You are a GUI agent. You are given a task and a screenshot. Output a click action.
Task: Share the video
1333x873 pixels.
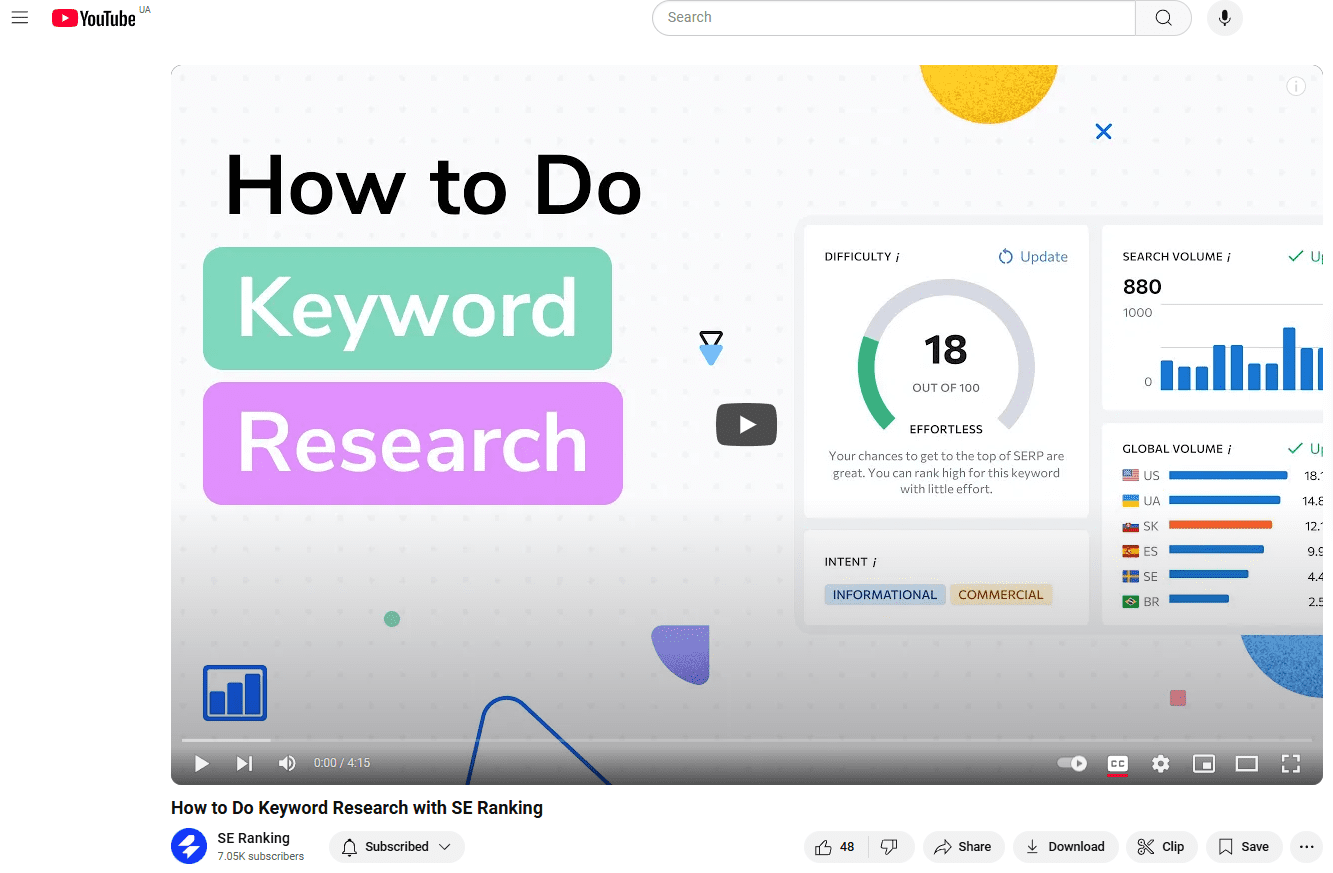pos(963,846)
